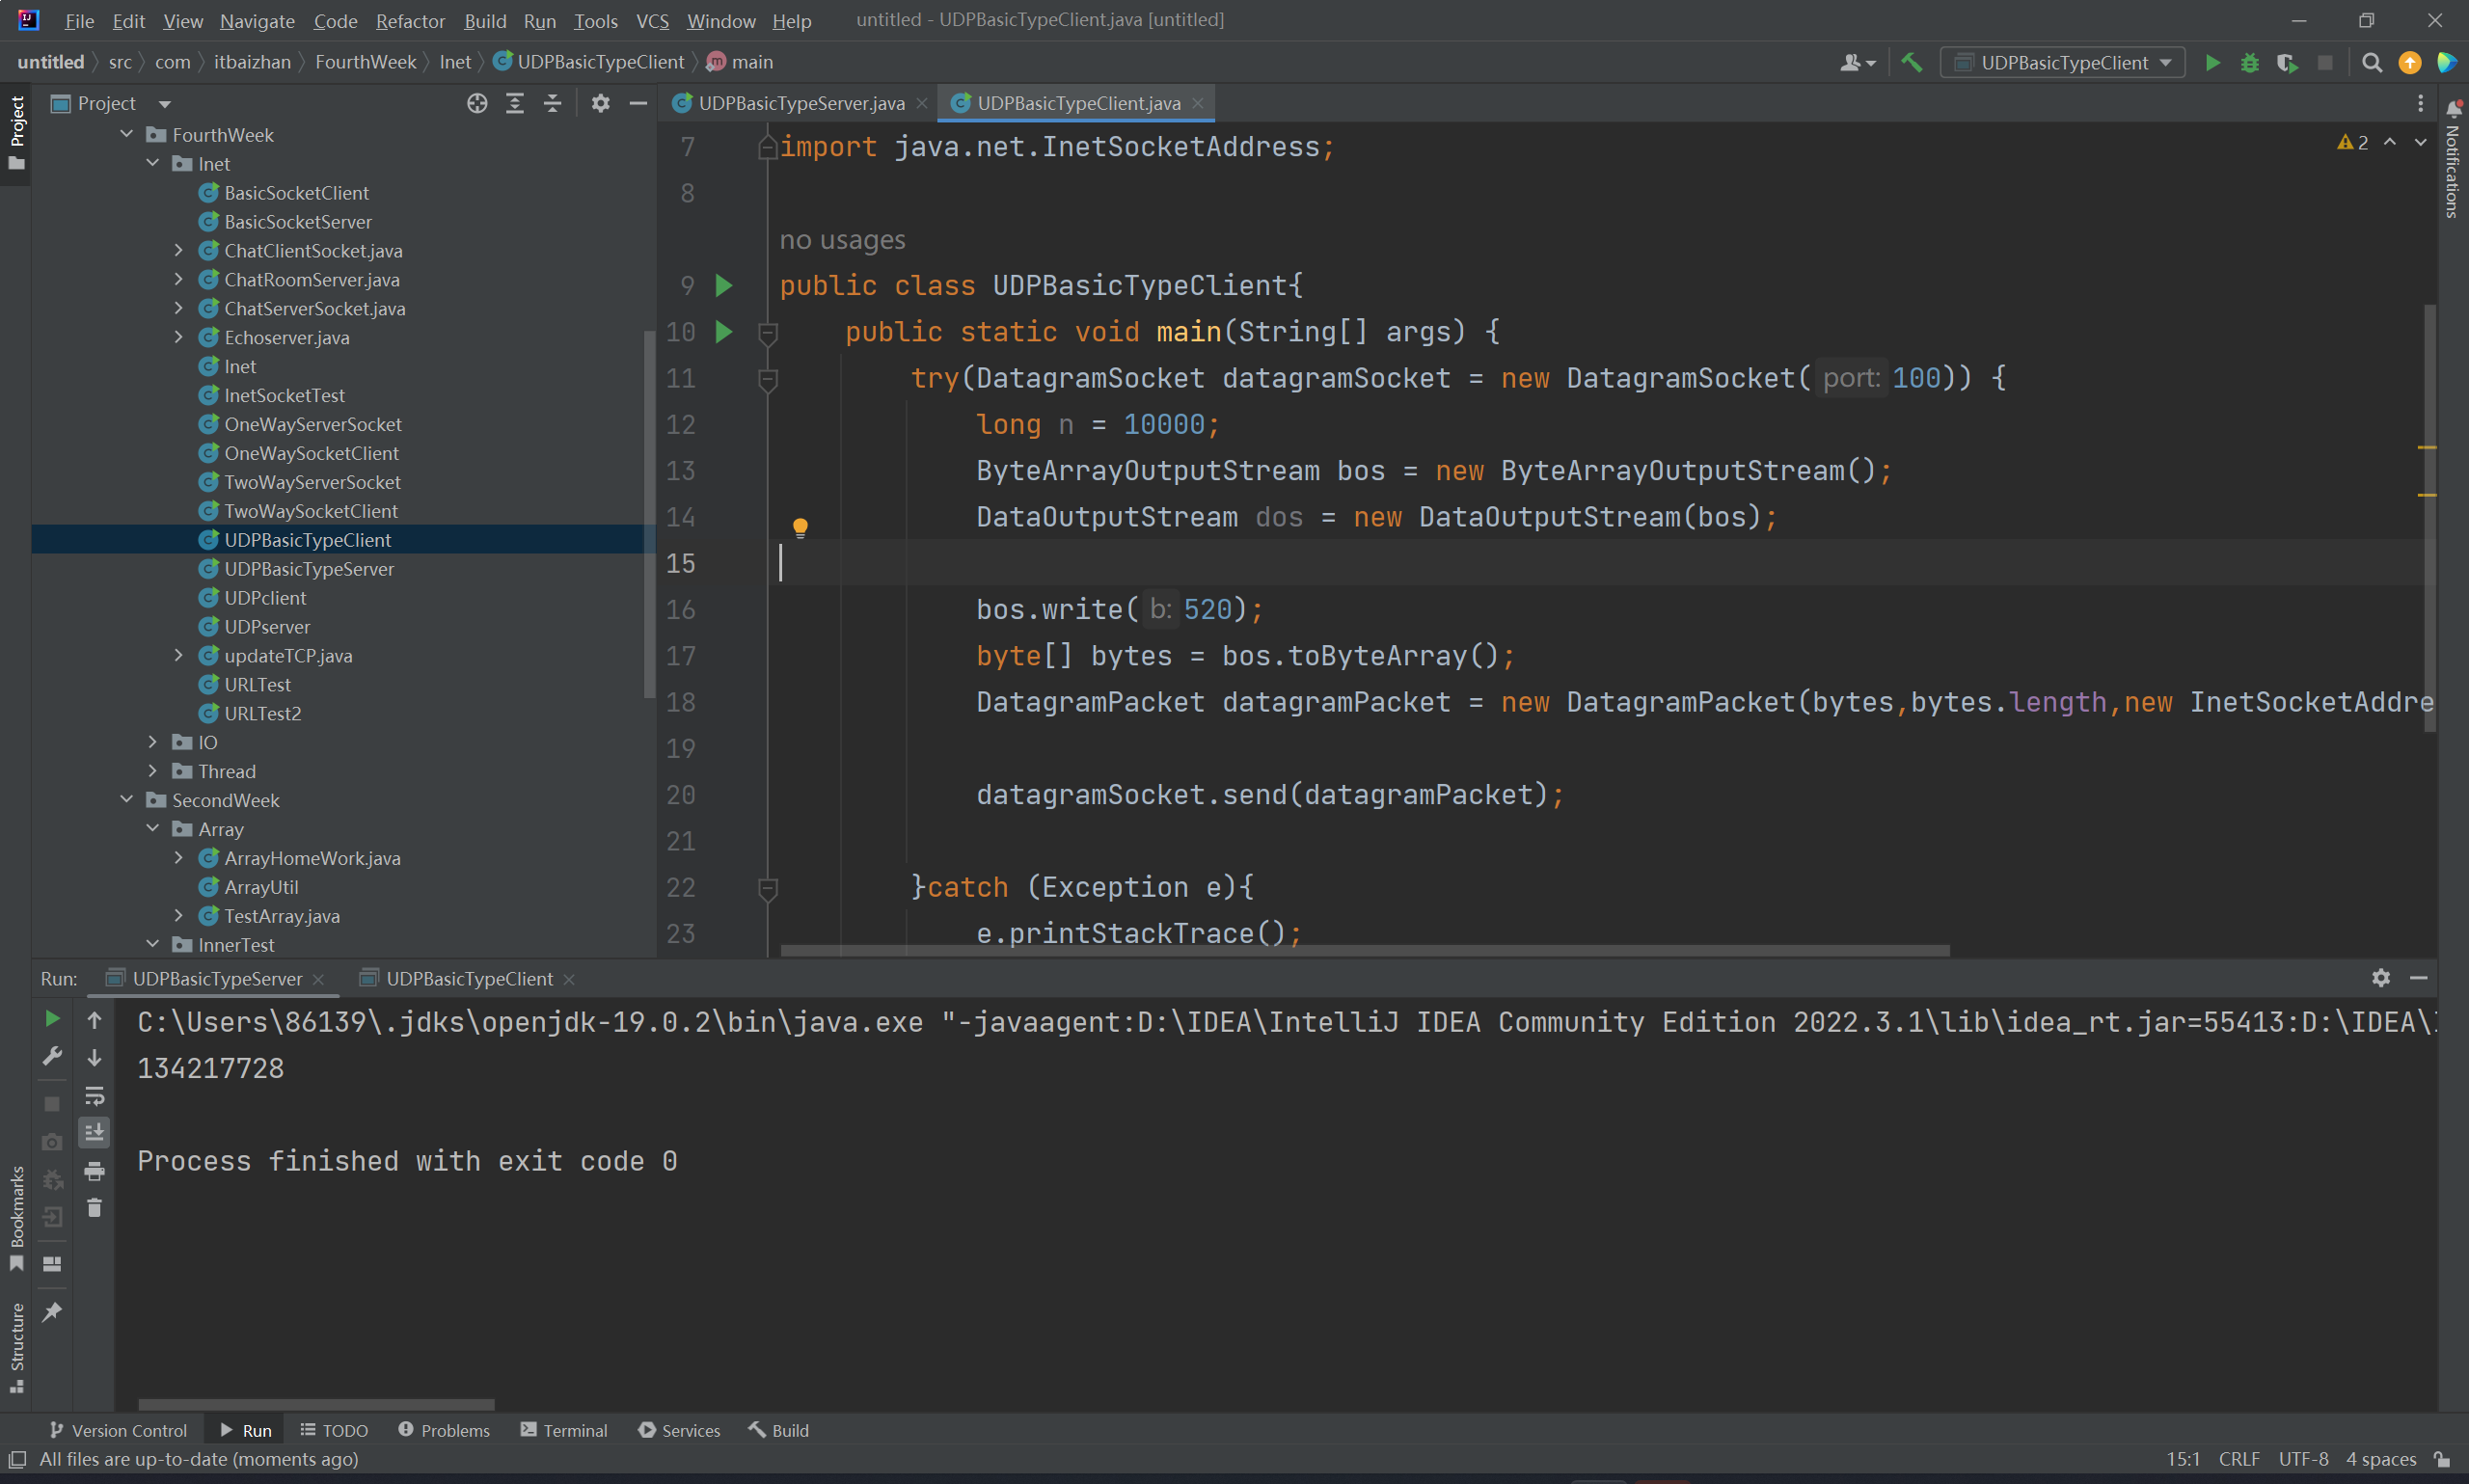Image resolution: width=2469 pixels, height=1484 pixels.
Task: Open the VCS menu
Action: click(653, 21)
